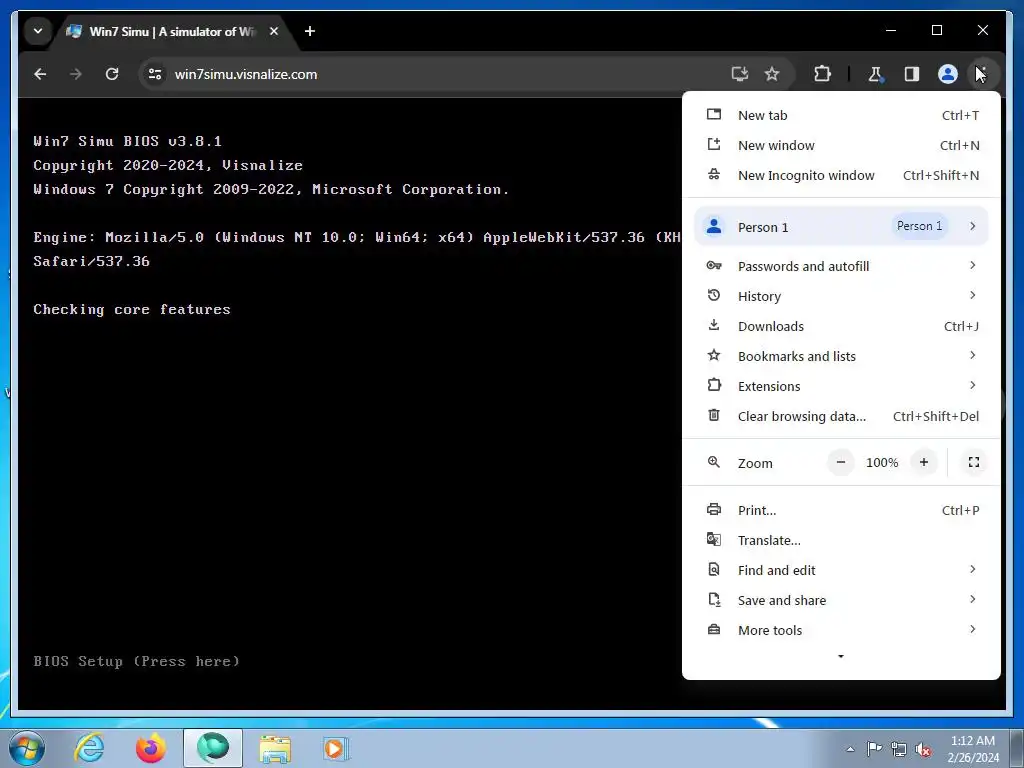
Task: Open the tab search dropdown arrow
Action: (38, 31)
